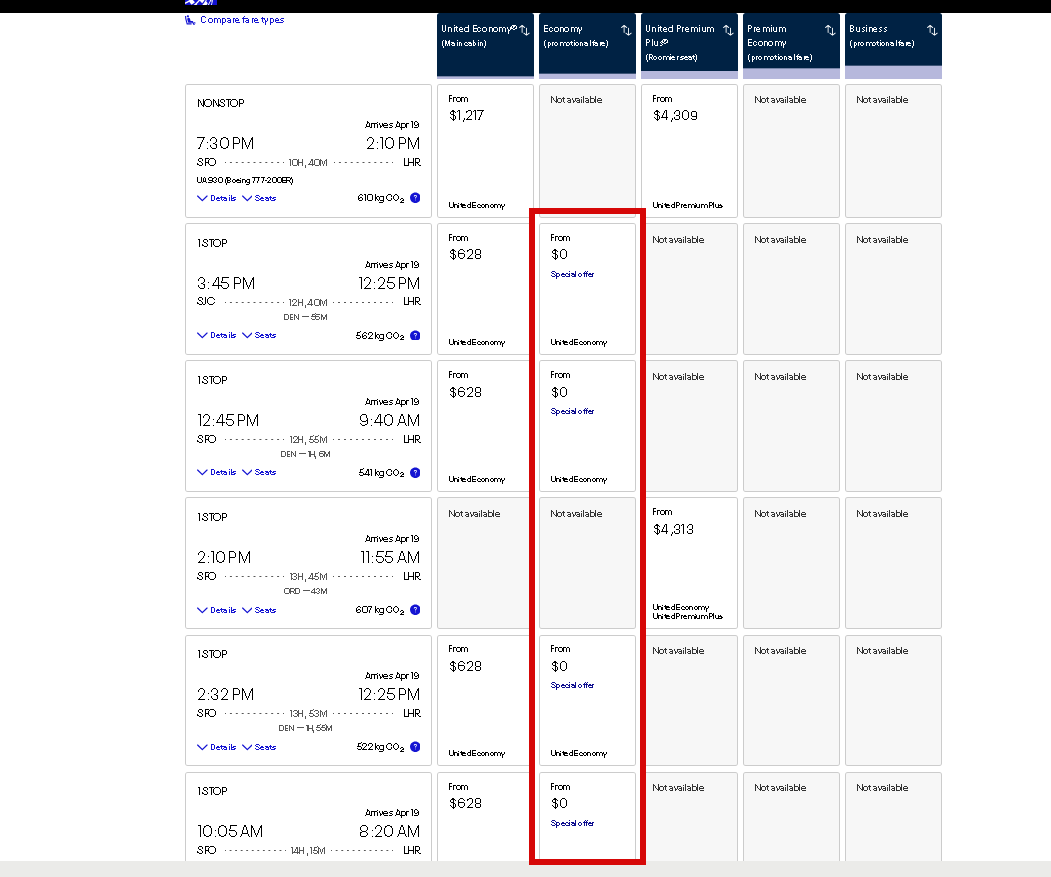Select $0 special offer on 12:45 PM flight

click(587, 425)
